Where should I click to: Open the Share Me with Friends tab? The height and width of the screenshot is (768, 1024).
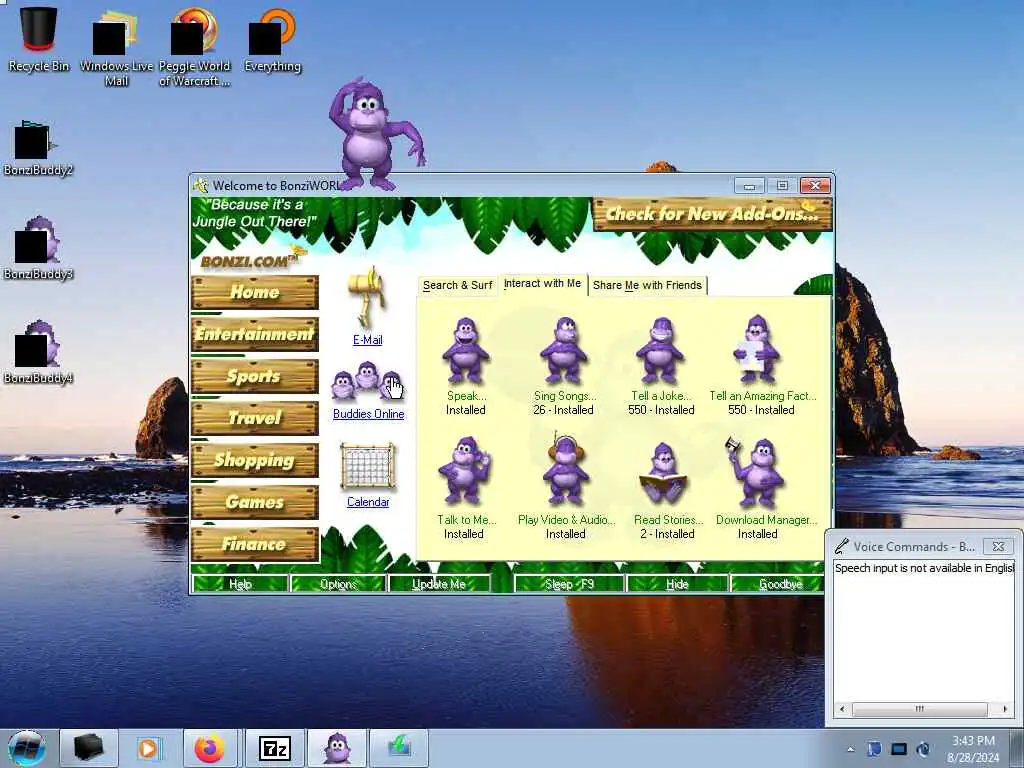click(647, 285)
